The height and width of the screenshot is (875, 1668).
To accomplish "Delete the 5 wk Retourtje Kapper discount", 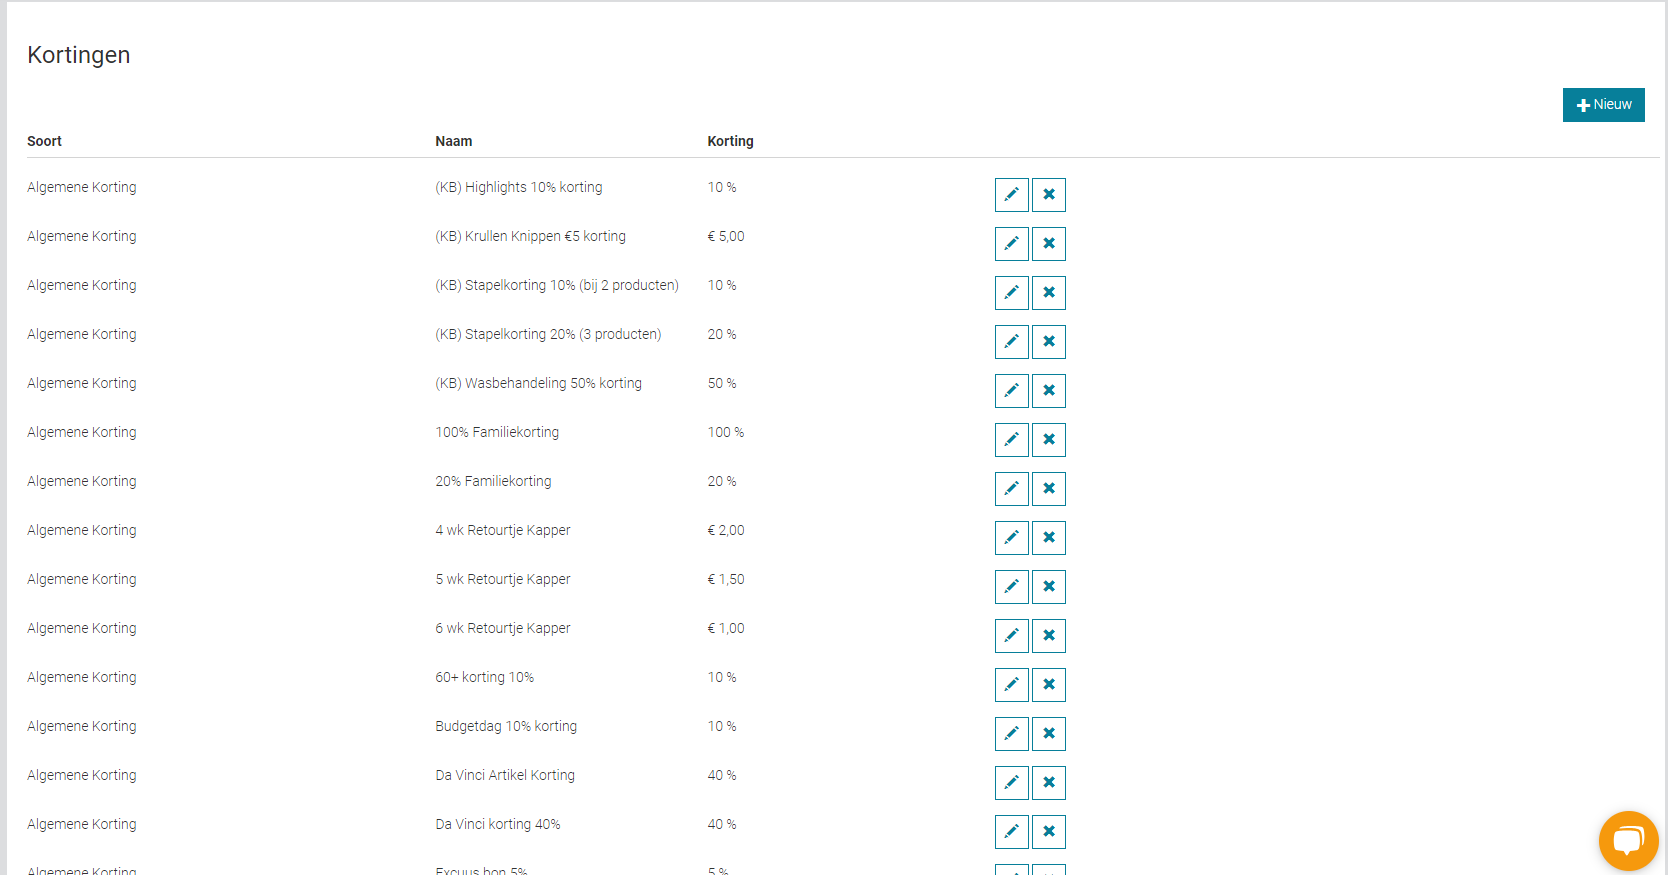I will click(1048, 587).
